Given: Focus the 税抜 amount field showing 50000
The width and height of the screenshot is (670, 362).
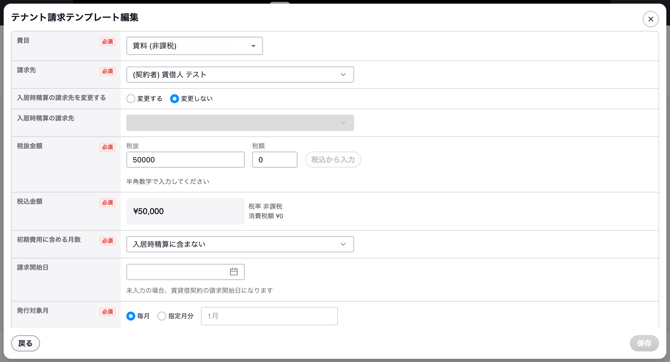Looking at the screenshot, I should coord(185,160).
